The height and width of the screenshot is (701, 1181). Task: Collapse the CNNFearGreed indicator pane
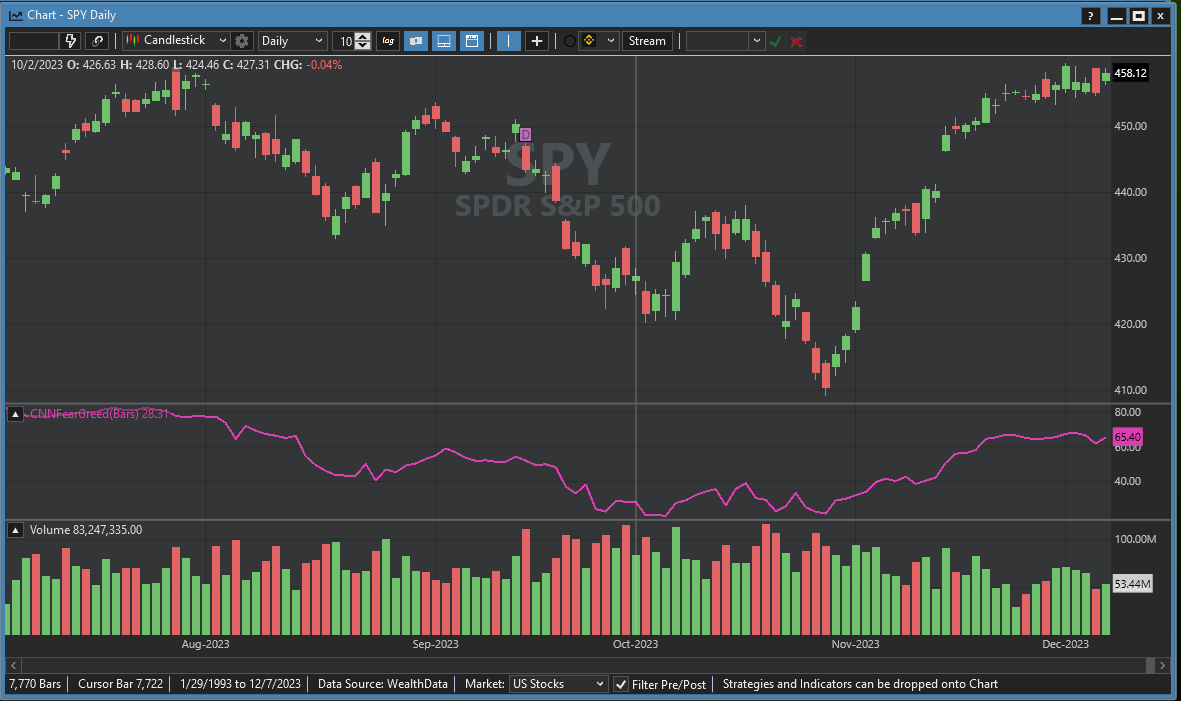(x=17, y=414)
